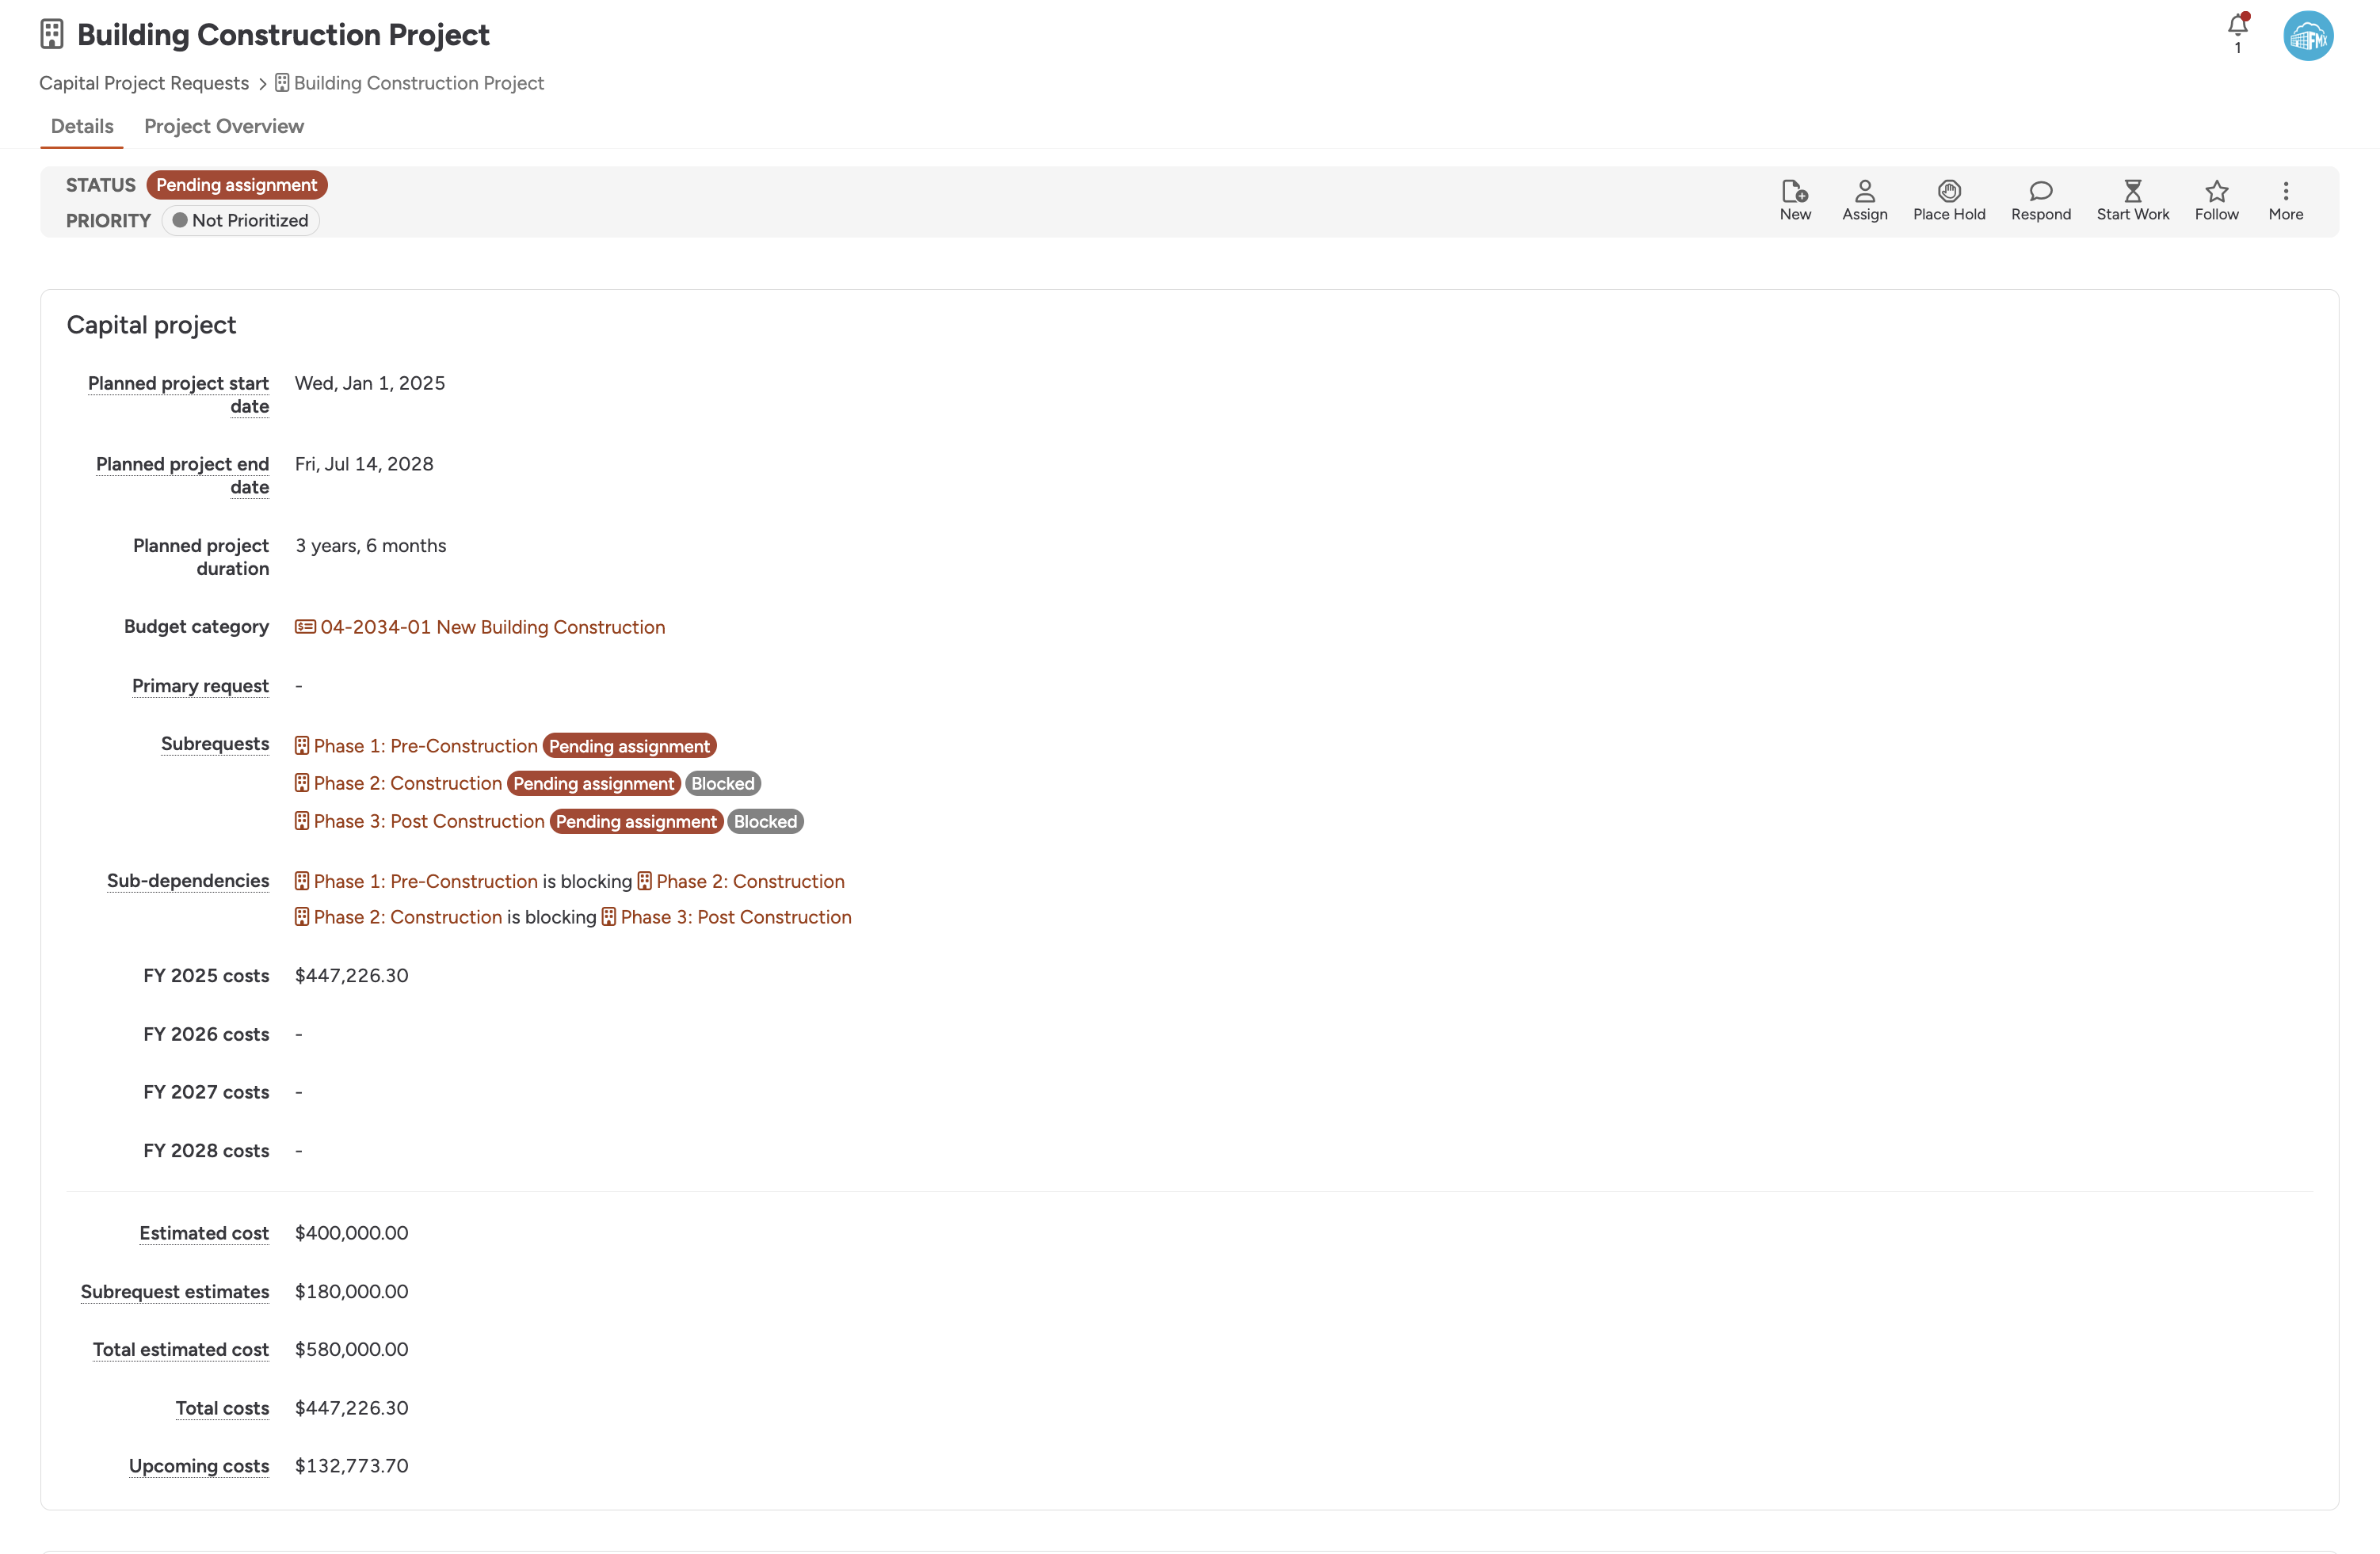Image resolution: width=2380 pixels, height=1554 pixels.
Task: Select the Details tab
Action: click(82, 126)
